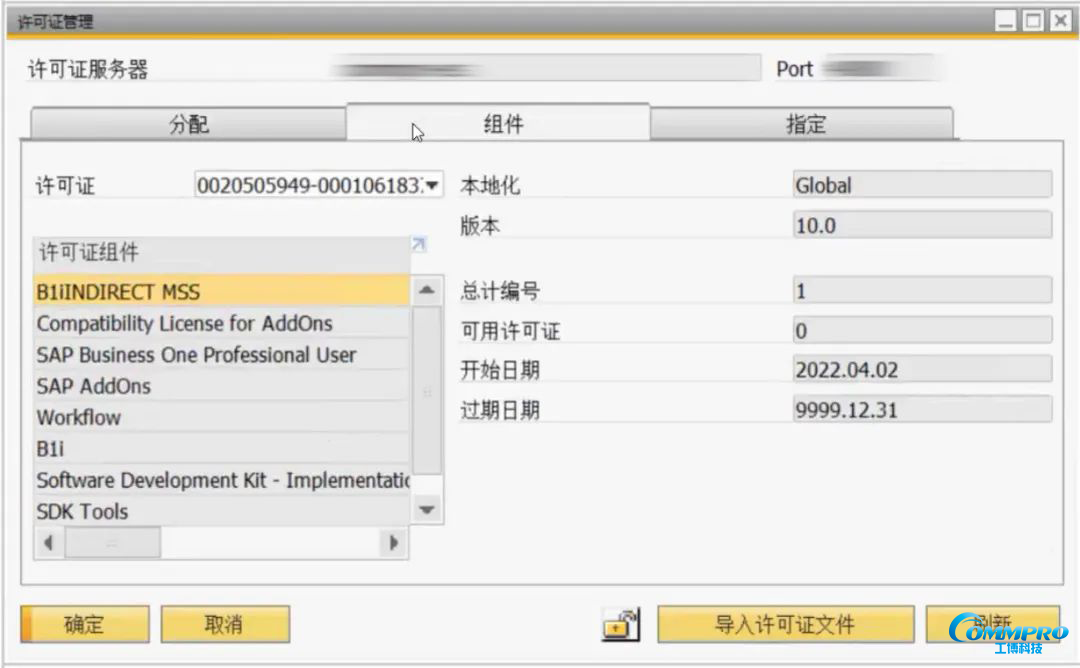1080x668 pixels.
Task: Click the unlock padlock icon near the bottom
Action: pos(620,624)
